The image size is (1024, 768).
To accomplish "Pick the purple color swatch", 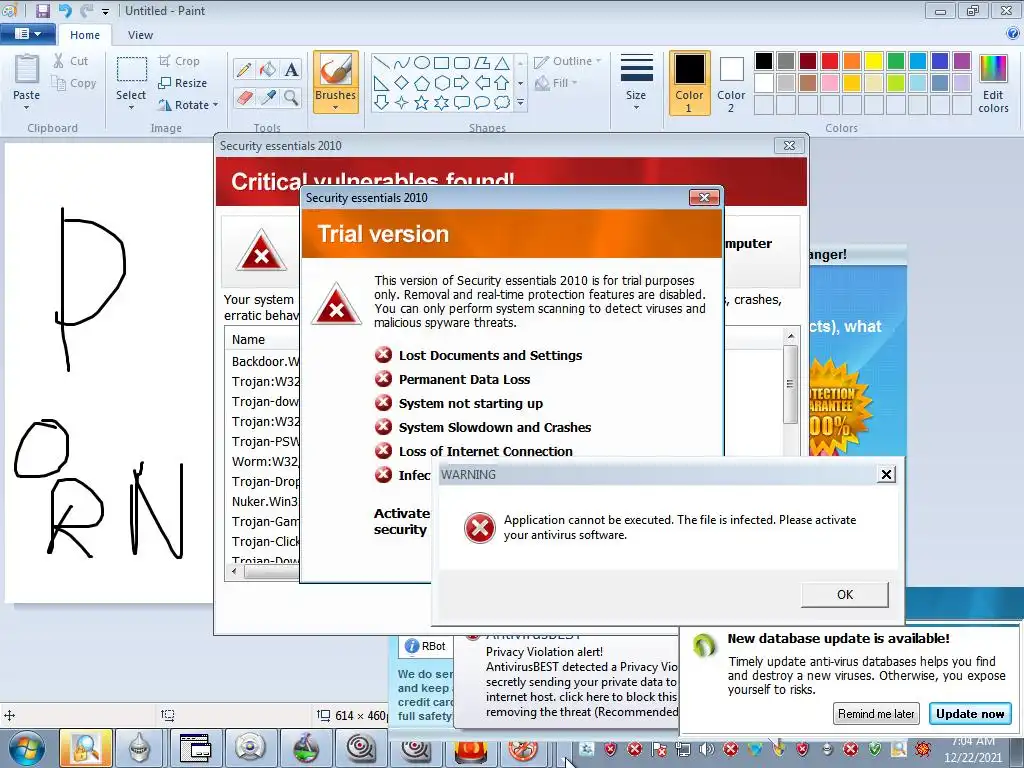I will (962, 61).
